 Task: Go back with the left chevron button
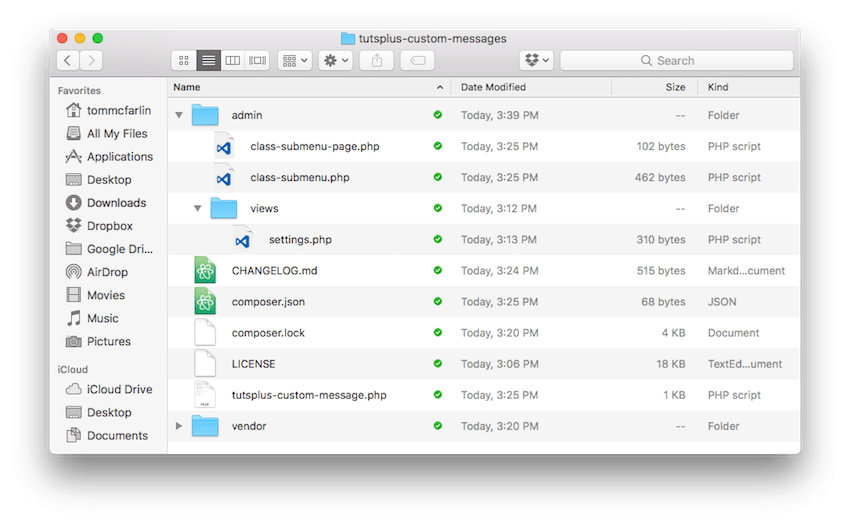tap(68, 60)
